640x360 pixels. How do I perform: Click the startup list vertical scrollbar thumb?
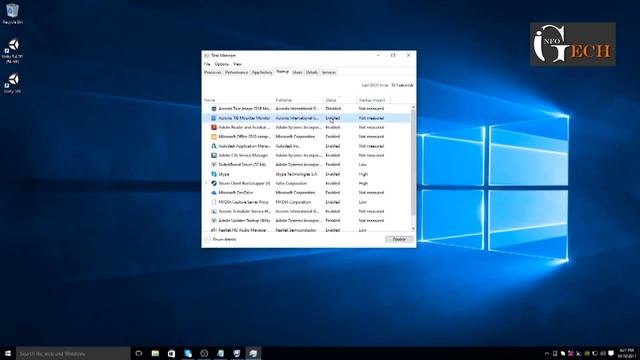pyautogui.click(x=413, y=162)
